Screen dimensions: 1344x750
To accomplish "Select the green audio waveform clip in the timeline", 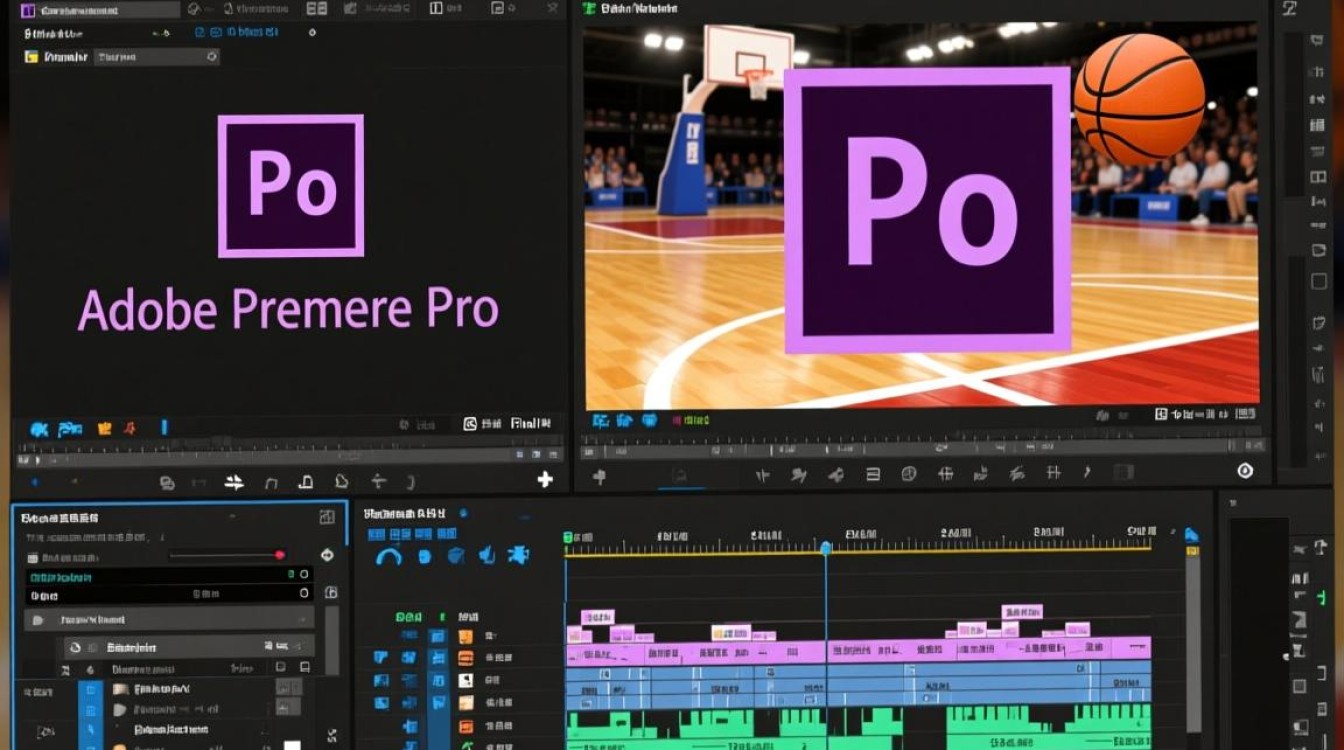I will coord(858,728).
